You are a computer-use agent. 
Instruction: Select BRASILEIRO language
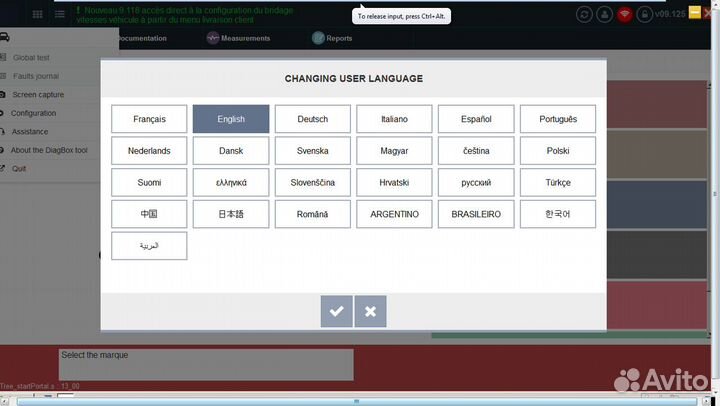476,214
